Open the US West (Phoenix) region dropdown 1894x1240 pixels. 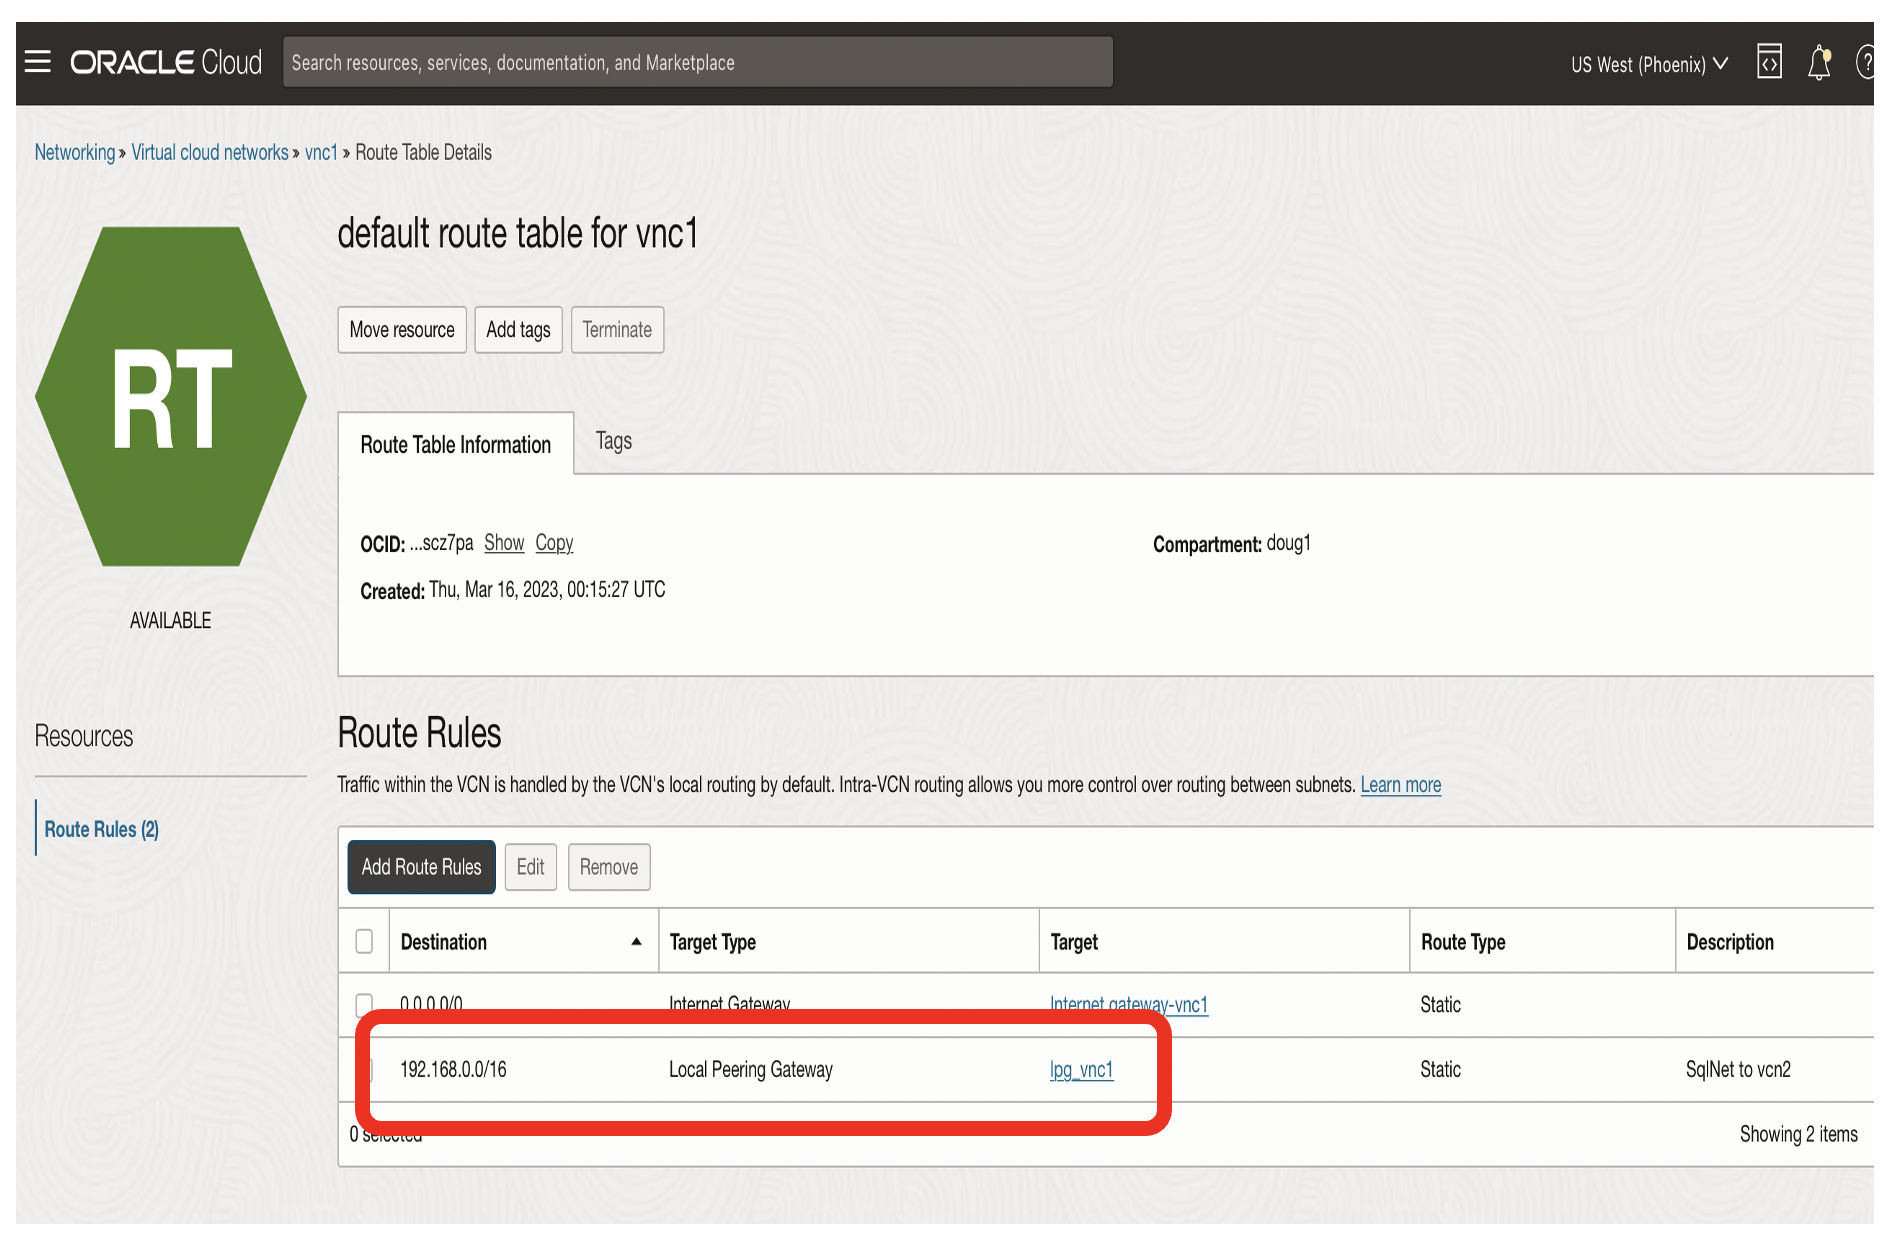[1647, 63]
